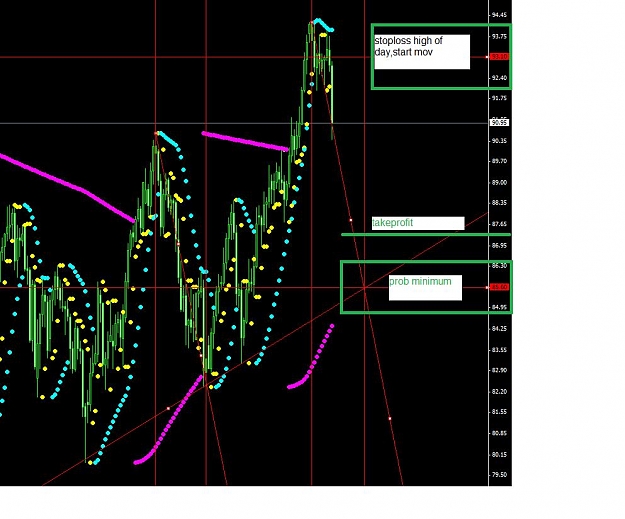Click the 86.95 price axis label
Viewport: 625px width, 519px height.
(499, 246)
